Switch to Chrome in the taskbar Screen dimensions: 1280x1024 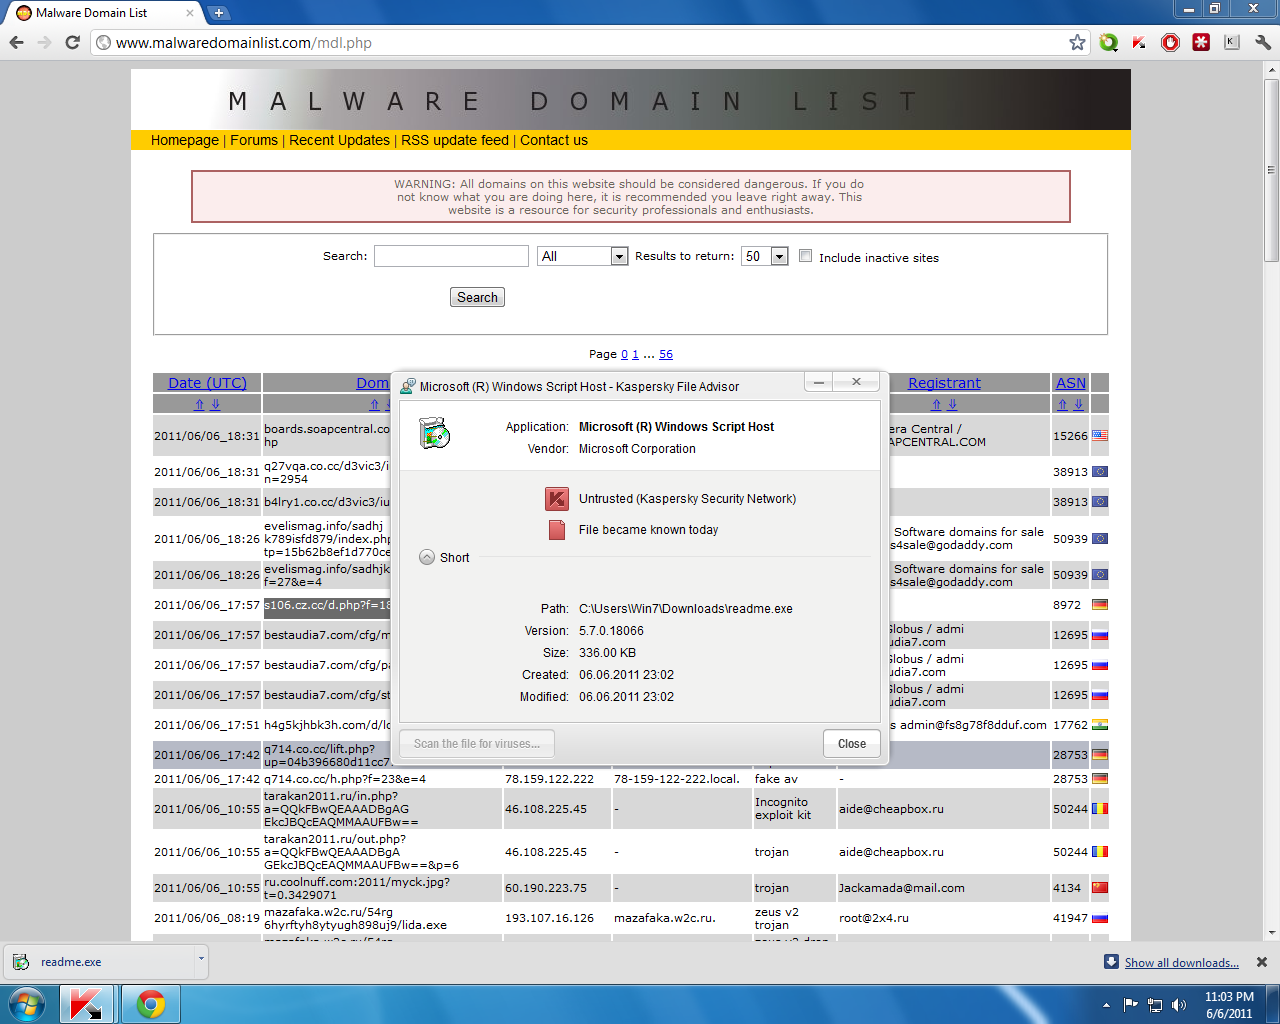click(x=150, y=1003)
